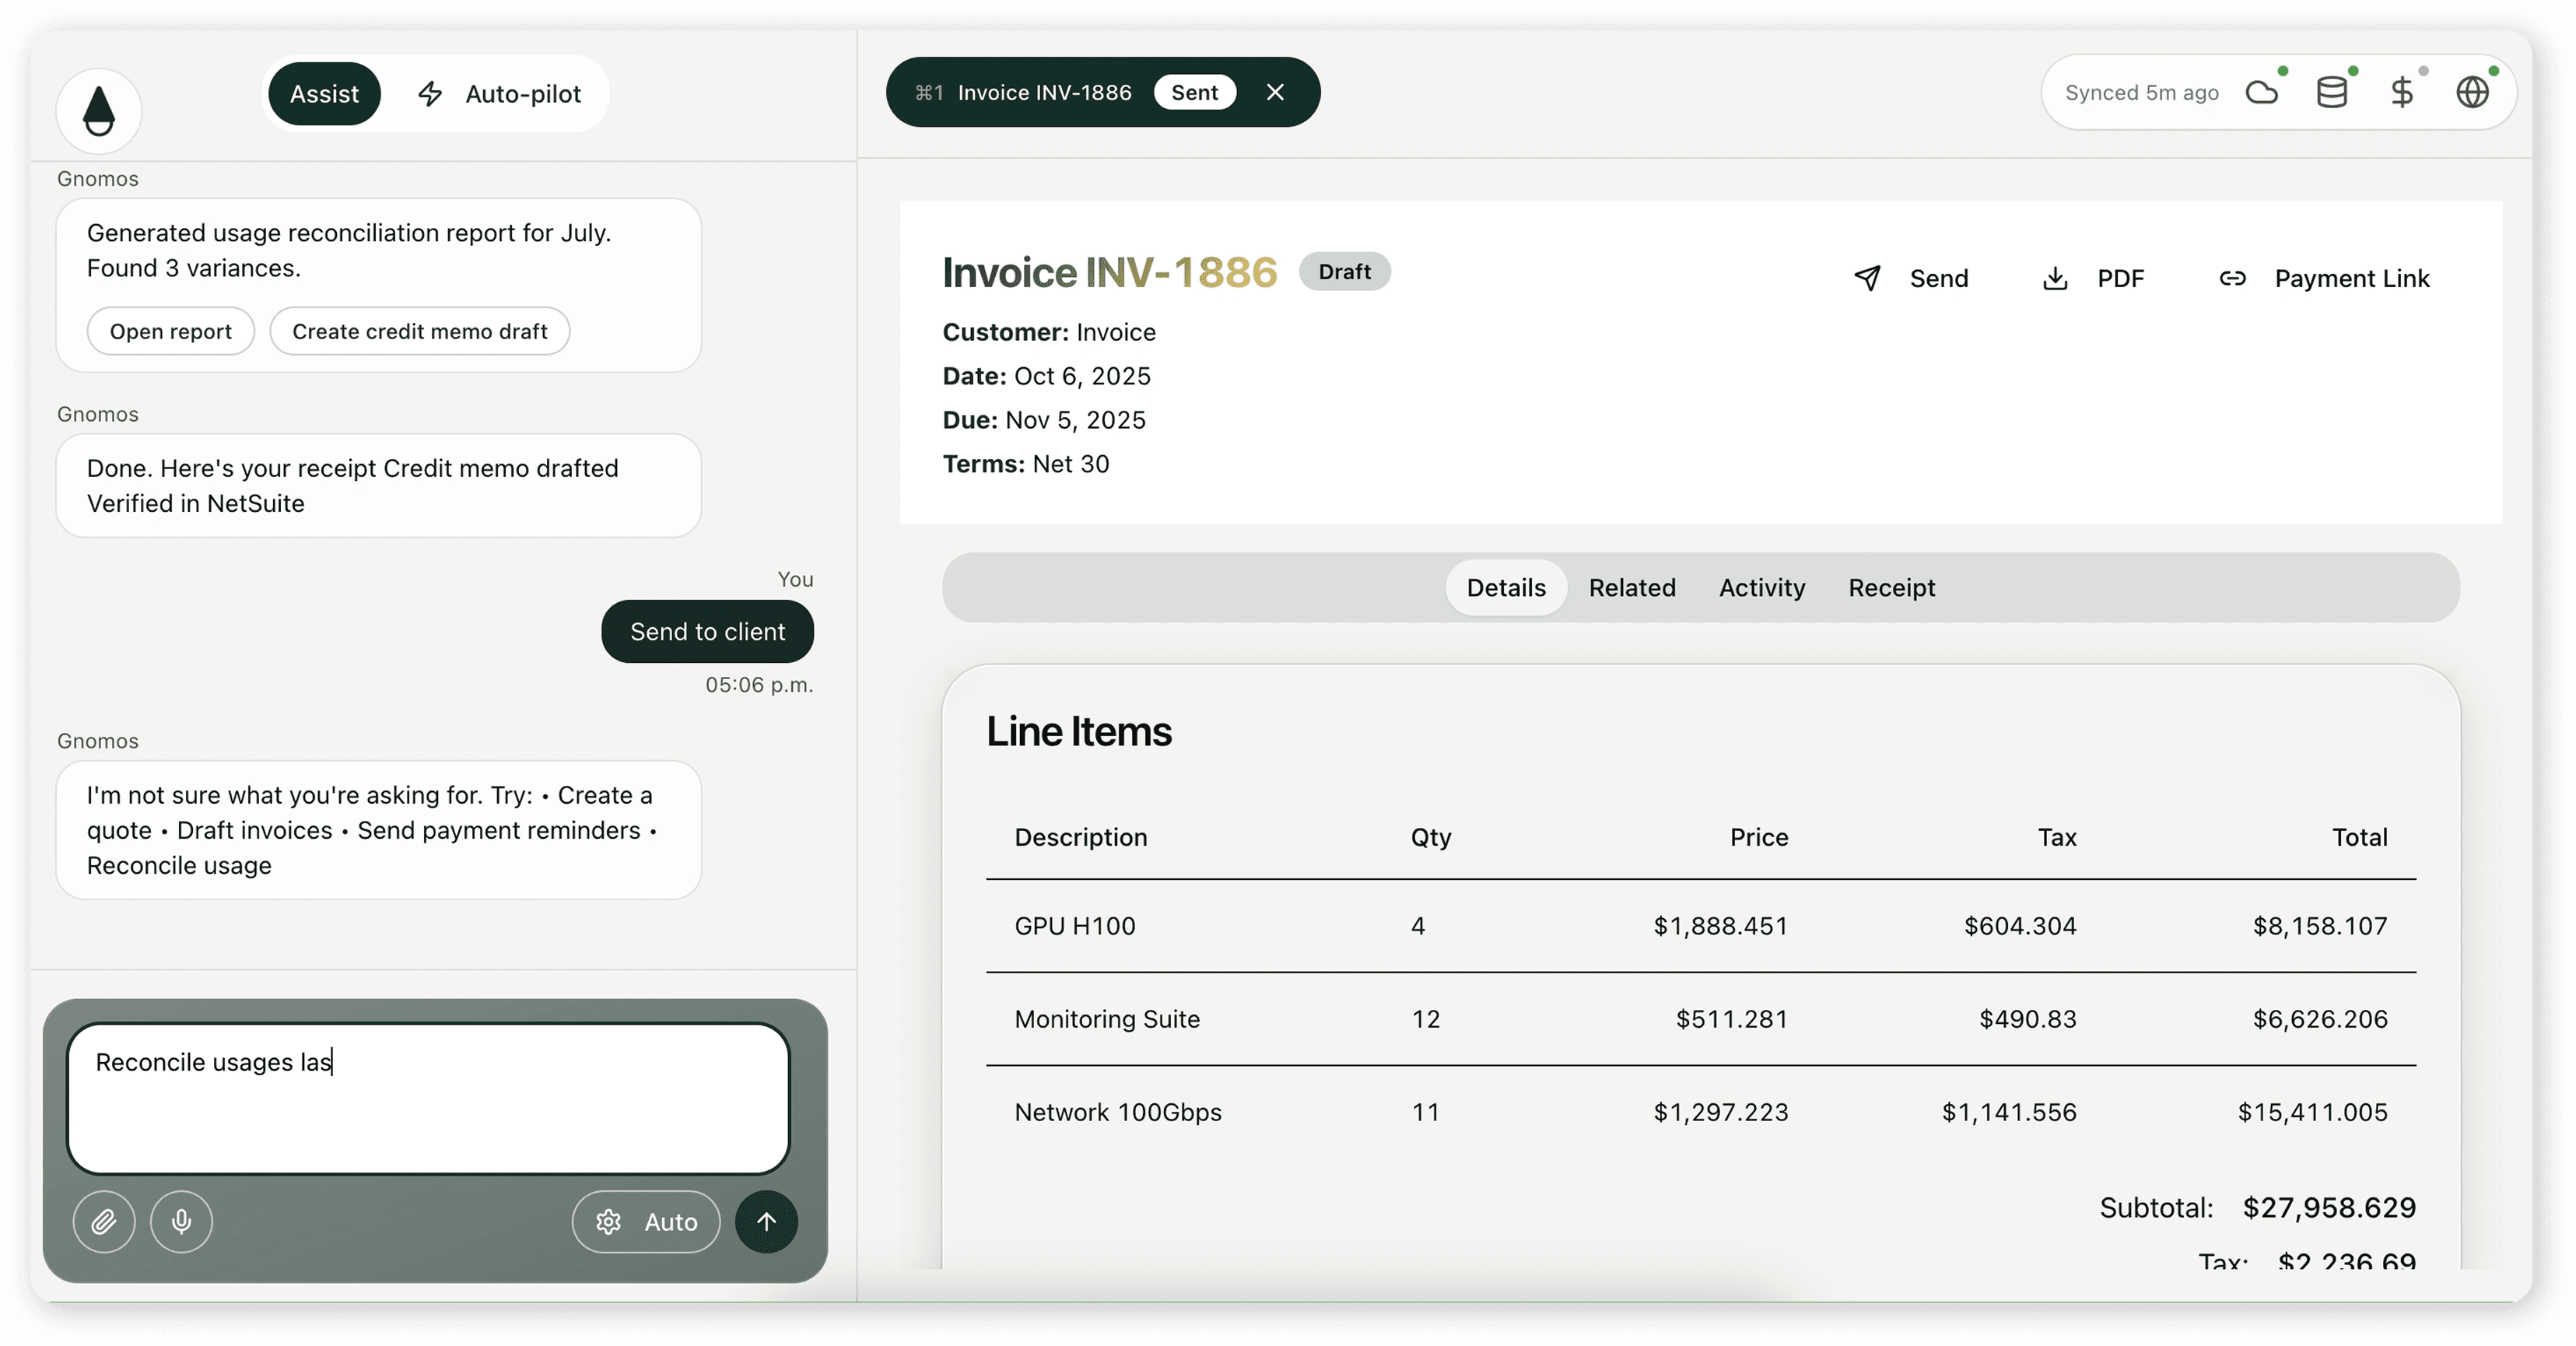Screen dimensions: 2576x1346
Task: Open the Auto model settings selector
Action: coord(646,1221)
